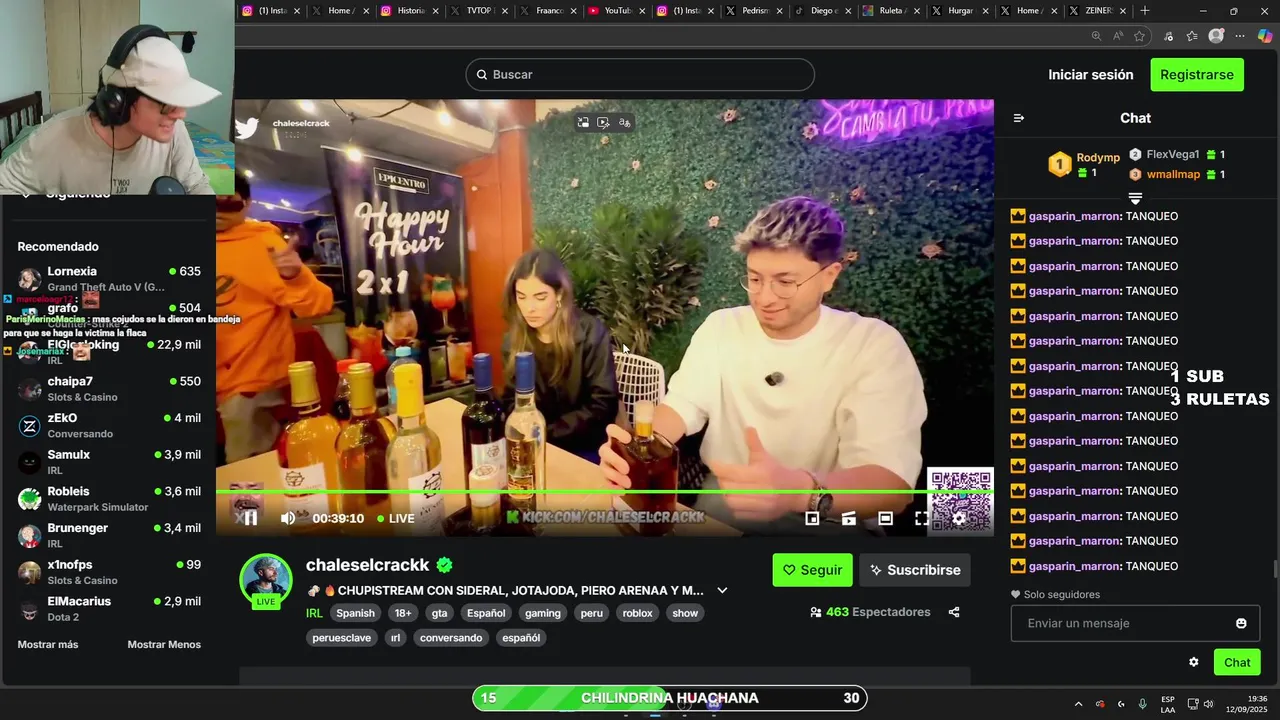Open FlexVega1 gifter profile
The image size is (1280, 720).
[1176, 154]
